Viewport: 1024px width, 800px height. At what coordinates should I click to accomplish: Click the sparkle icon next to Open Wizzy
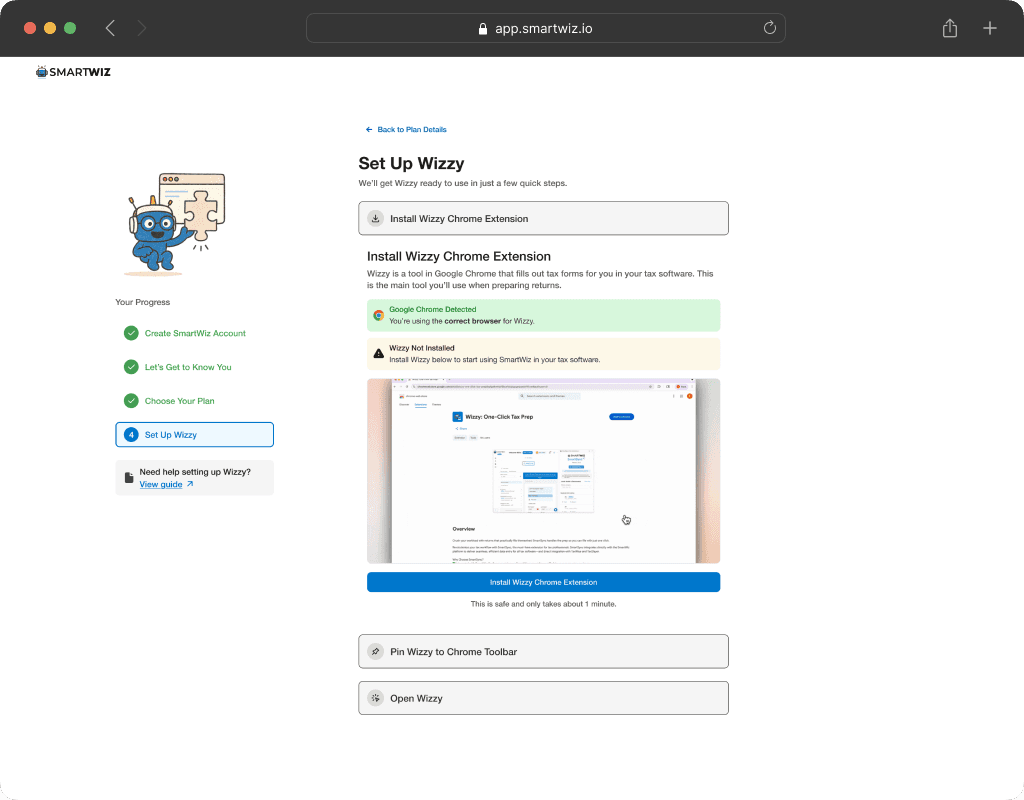(375, 698)
